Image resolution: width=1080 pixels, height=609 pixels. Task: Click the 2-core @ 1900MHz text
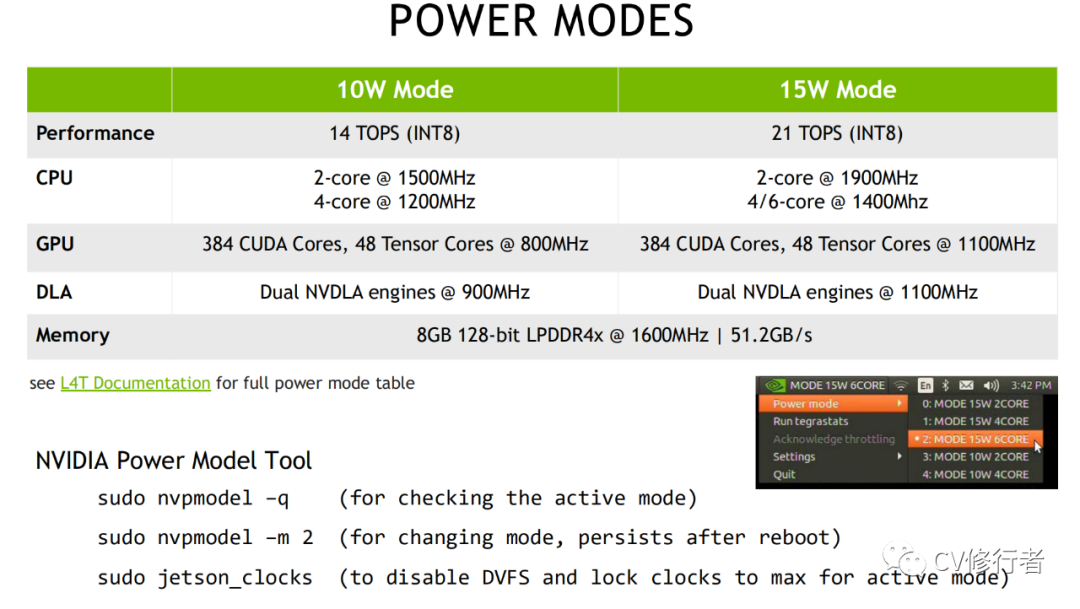coord(837,178)
